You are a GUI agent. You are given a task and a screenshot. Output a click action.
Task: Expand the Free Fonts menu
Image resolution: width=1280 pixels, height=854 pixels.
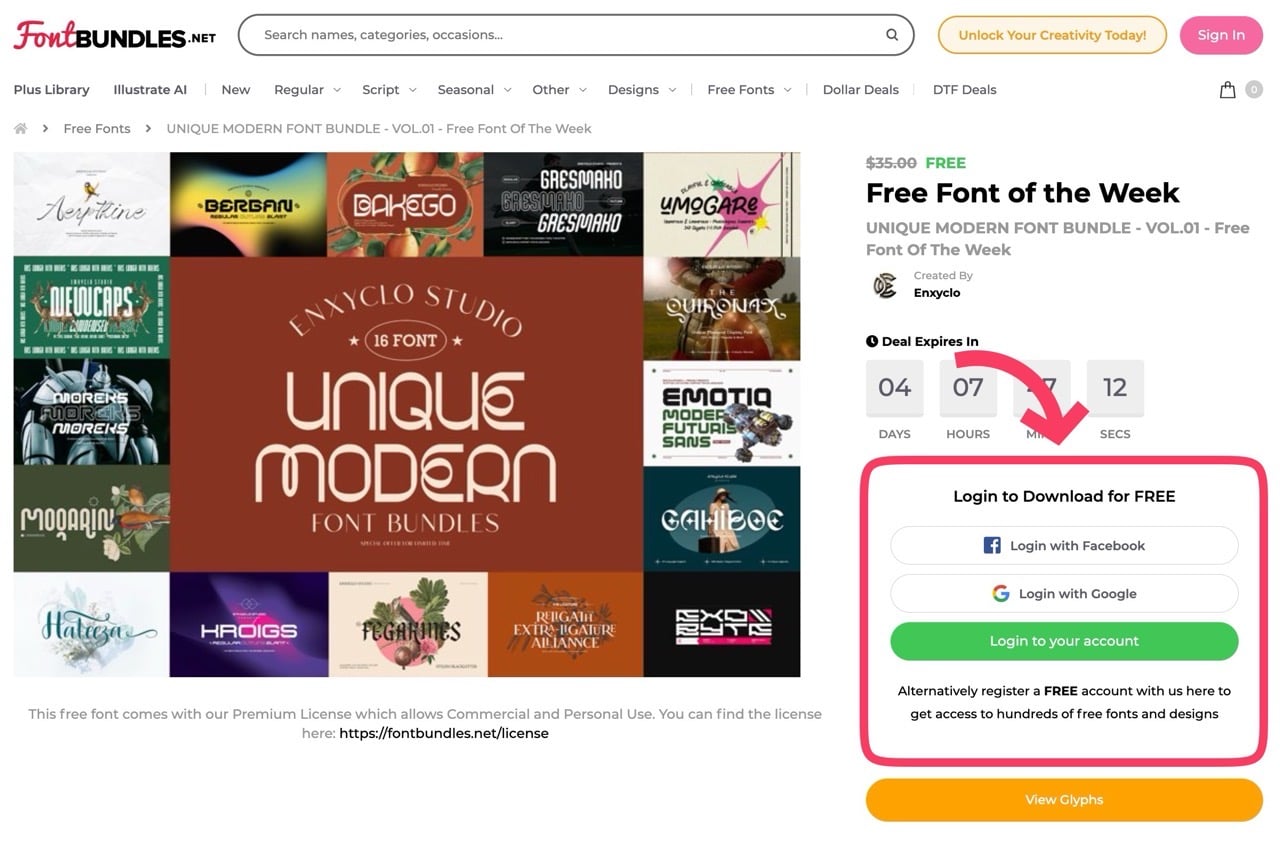(x=749, y=90)
